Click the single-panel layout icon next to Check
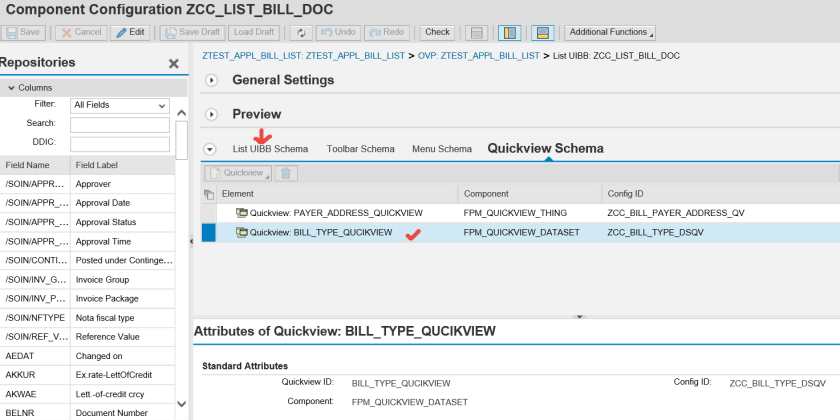 (x=476, y=33)
